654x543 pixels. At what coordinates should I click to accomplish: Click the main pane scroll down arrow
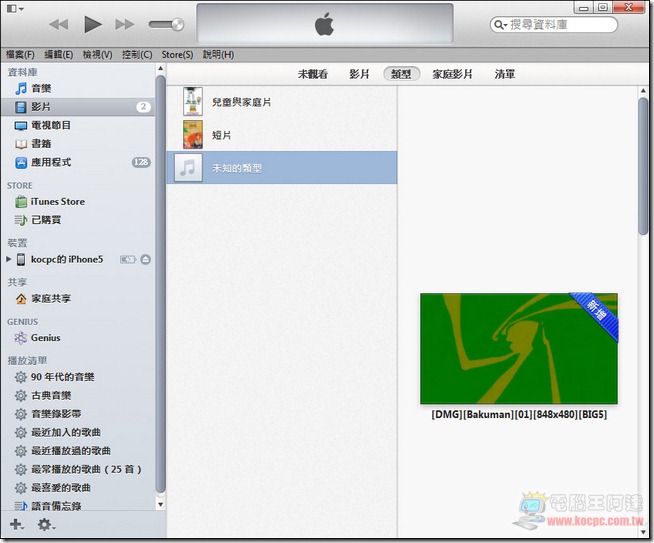point(643,532)
